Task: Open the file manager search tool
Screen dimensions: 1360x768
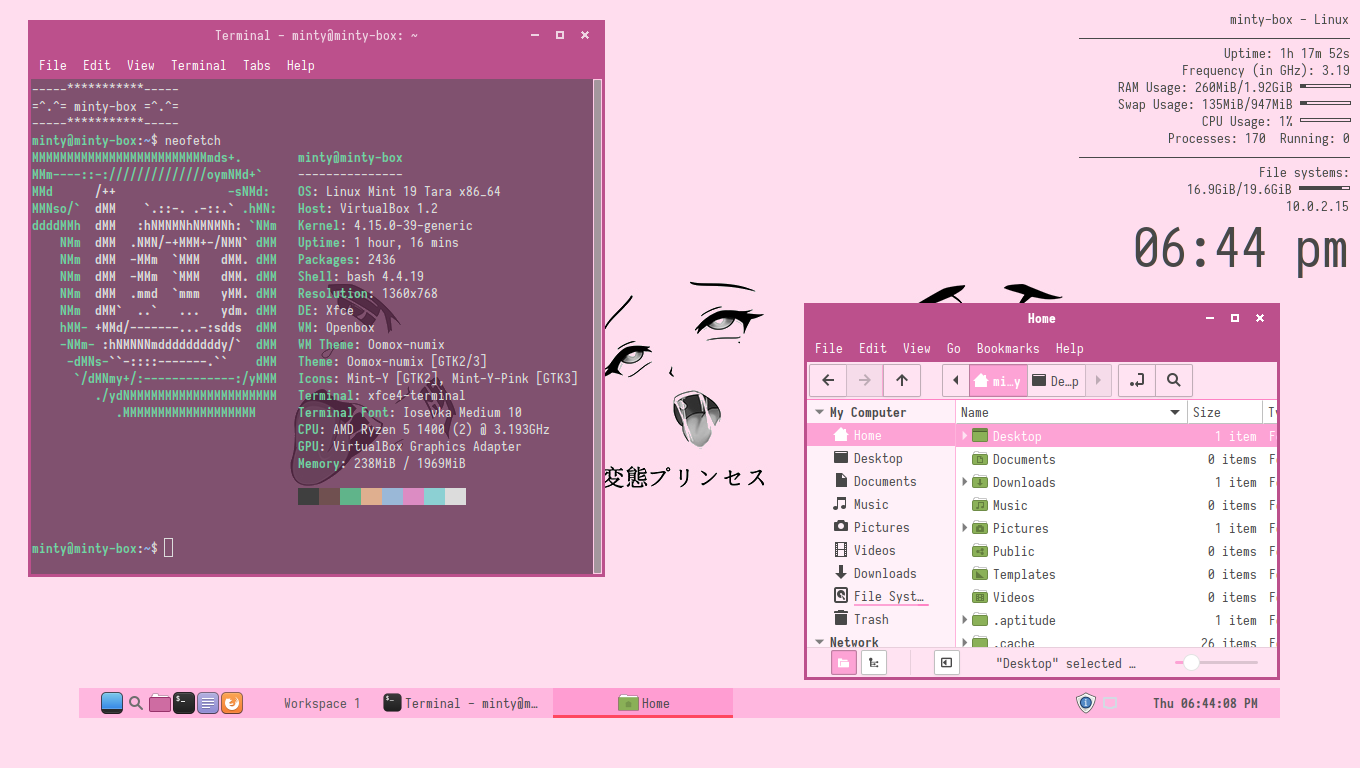Action: tap(1174, 380)
